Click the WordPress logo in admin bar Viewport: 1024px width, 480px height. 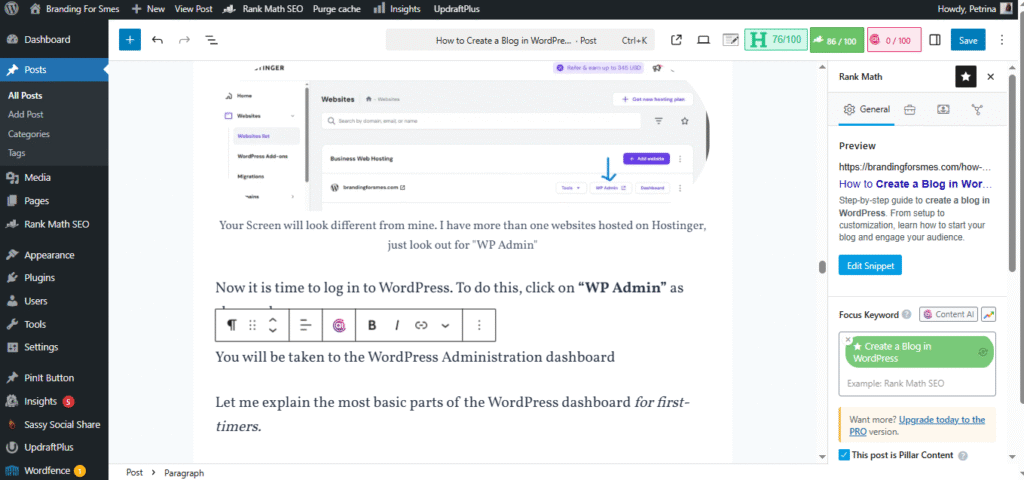coord(12,9)
